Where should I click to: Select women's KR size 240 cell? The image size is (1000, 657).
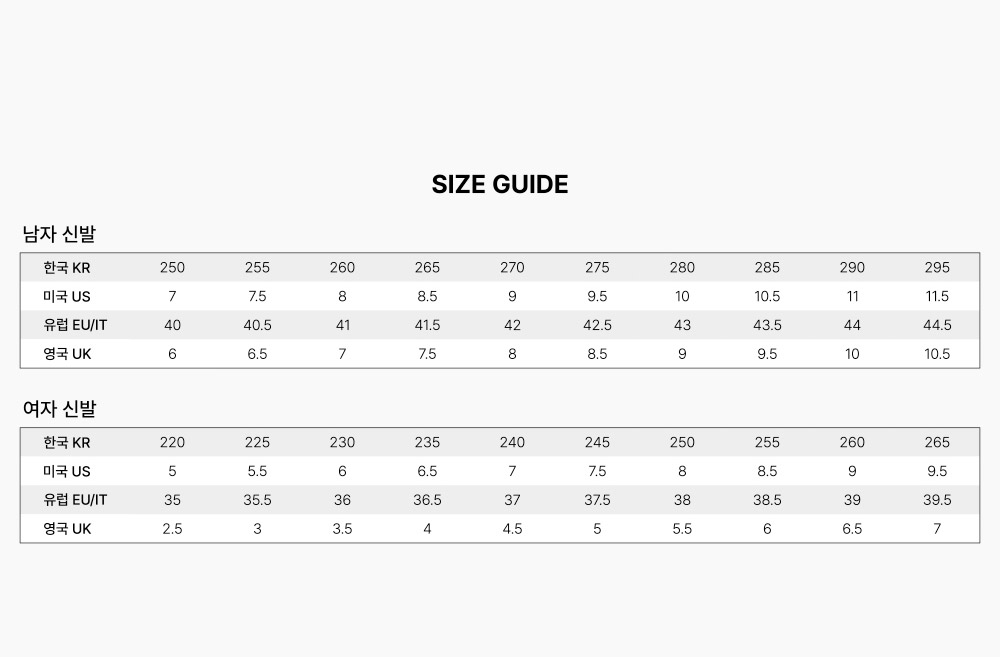512,442
